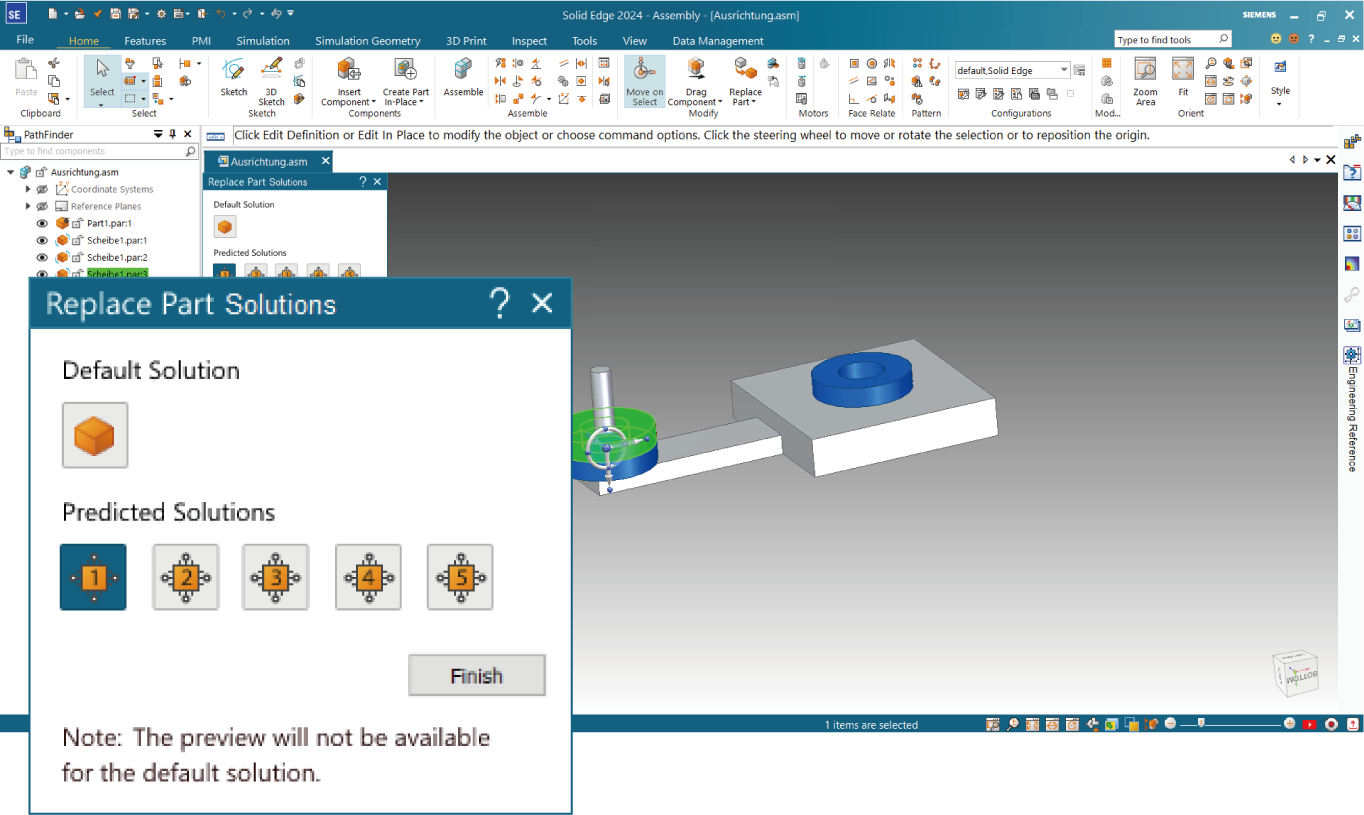The image size is (1364, 815).
Task: Expand the Reference Planes node
Action: [x=28, y=206]
